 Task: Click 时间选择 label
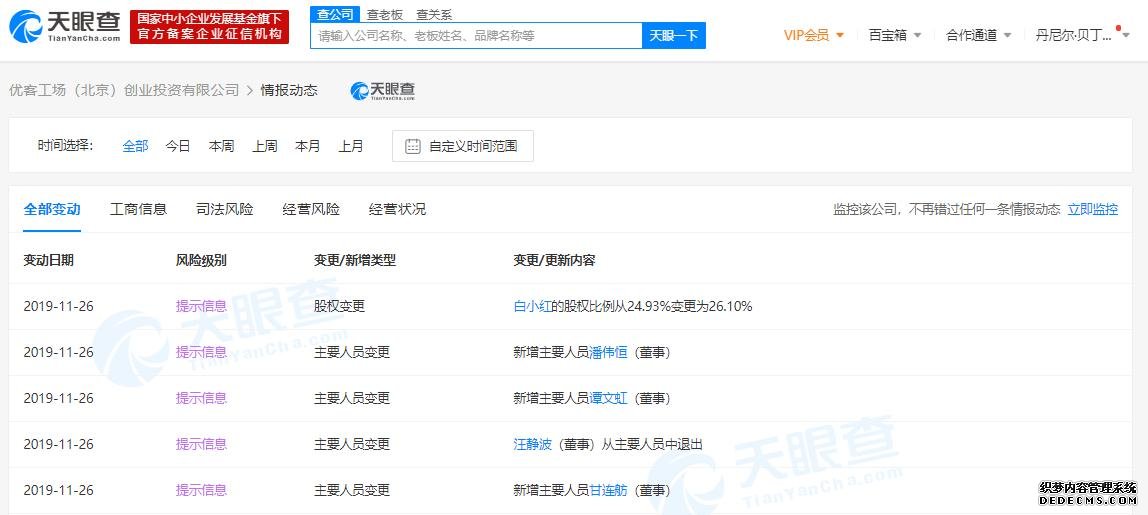click(x=65, y=146)
